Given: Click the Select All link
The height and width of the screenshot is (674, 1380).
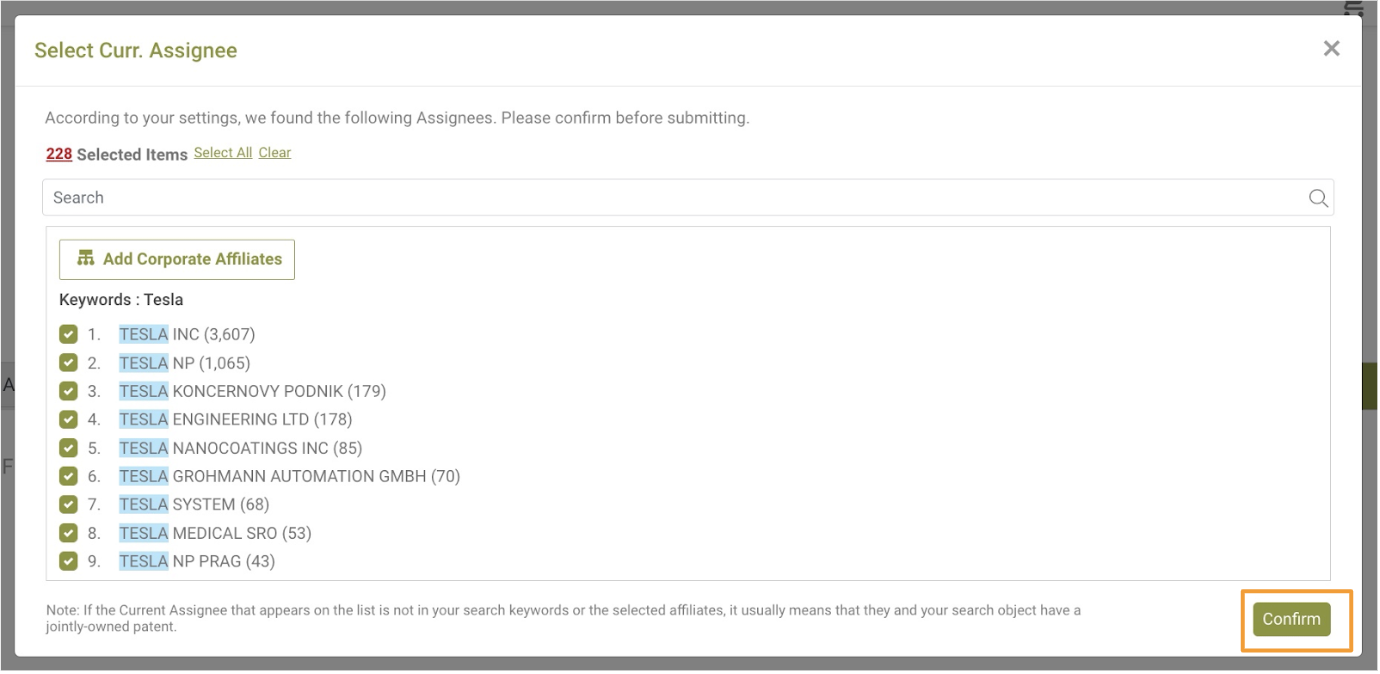Looking at the screenshot, I should click(223, 153).
